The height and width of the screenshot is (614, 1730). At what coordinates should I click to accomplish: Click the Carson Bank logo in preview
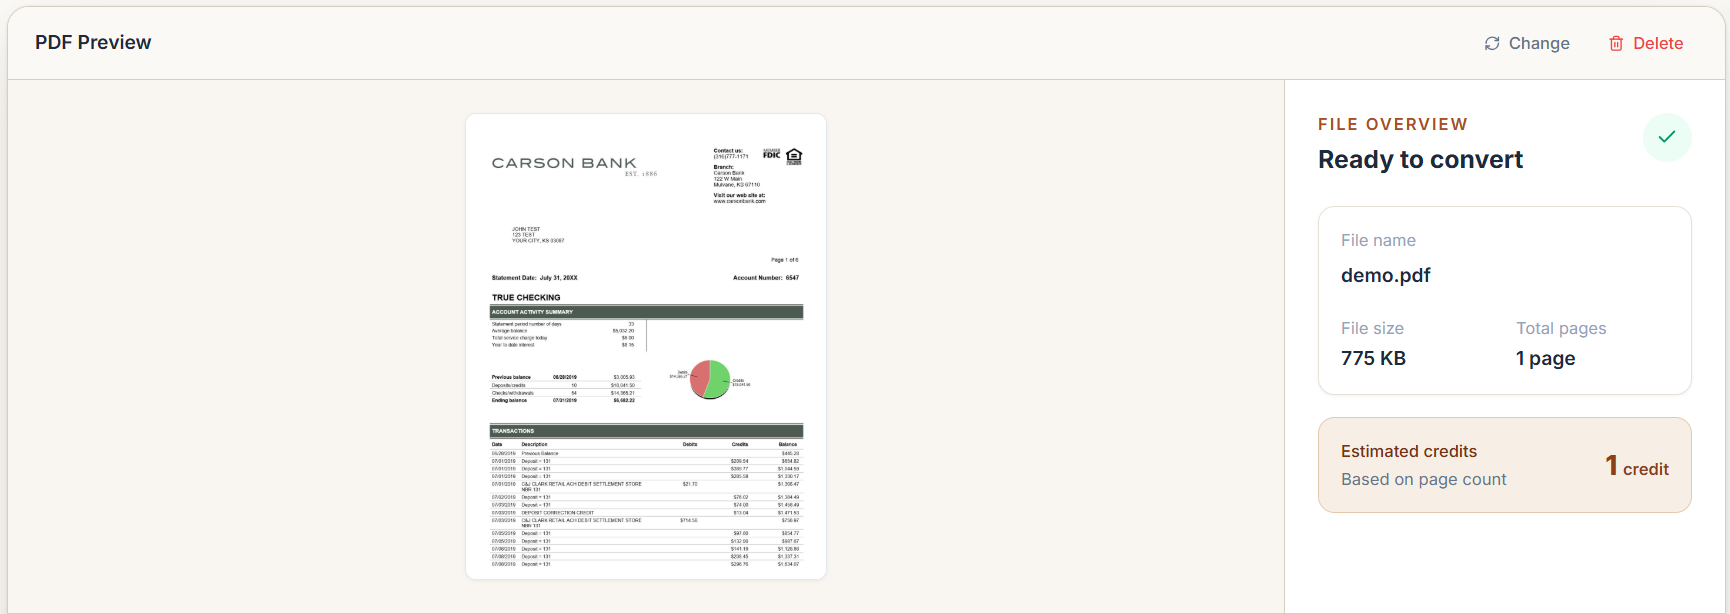click(574, 165)
